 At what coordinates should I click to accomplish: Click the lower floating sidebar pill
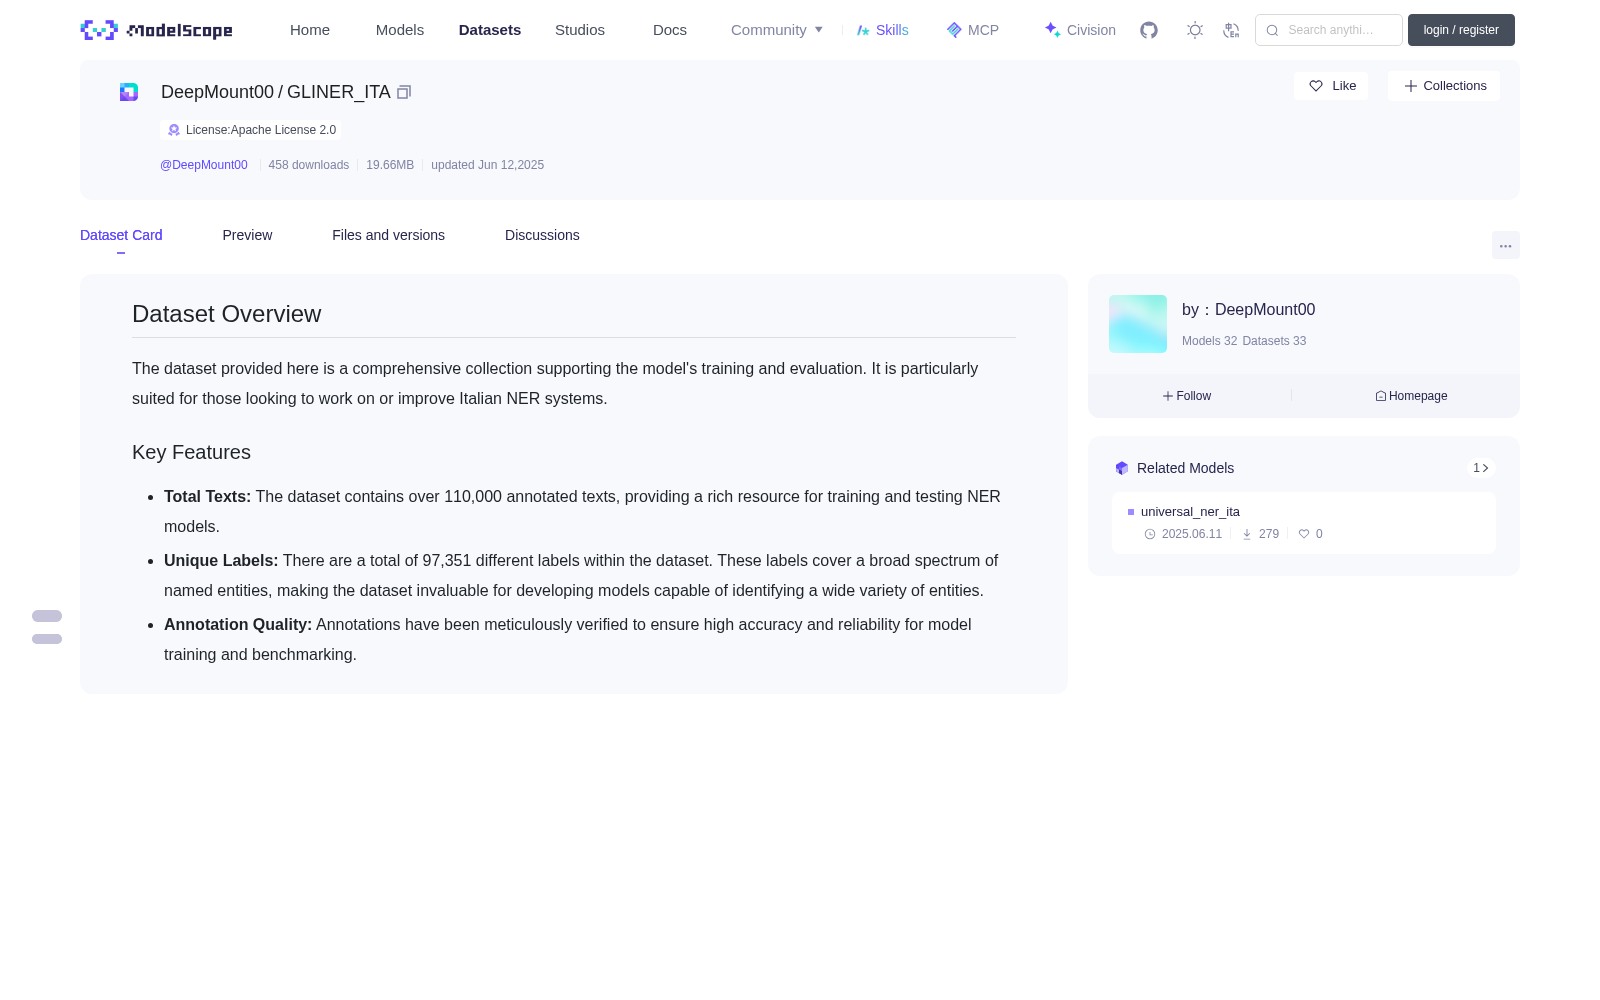pos(47,639)
